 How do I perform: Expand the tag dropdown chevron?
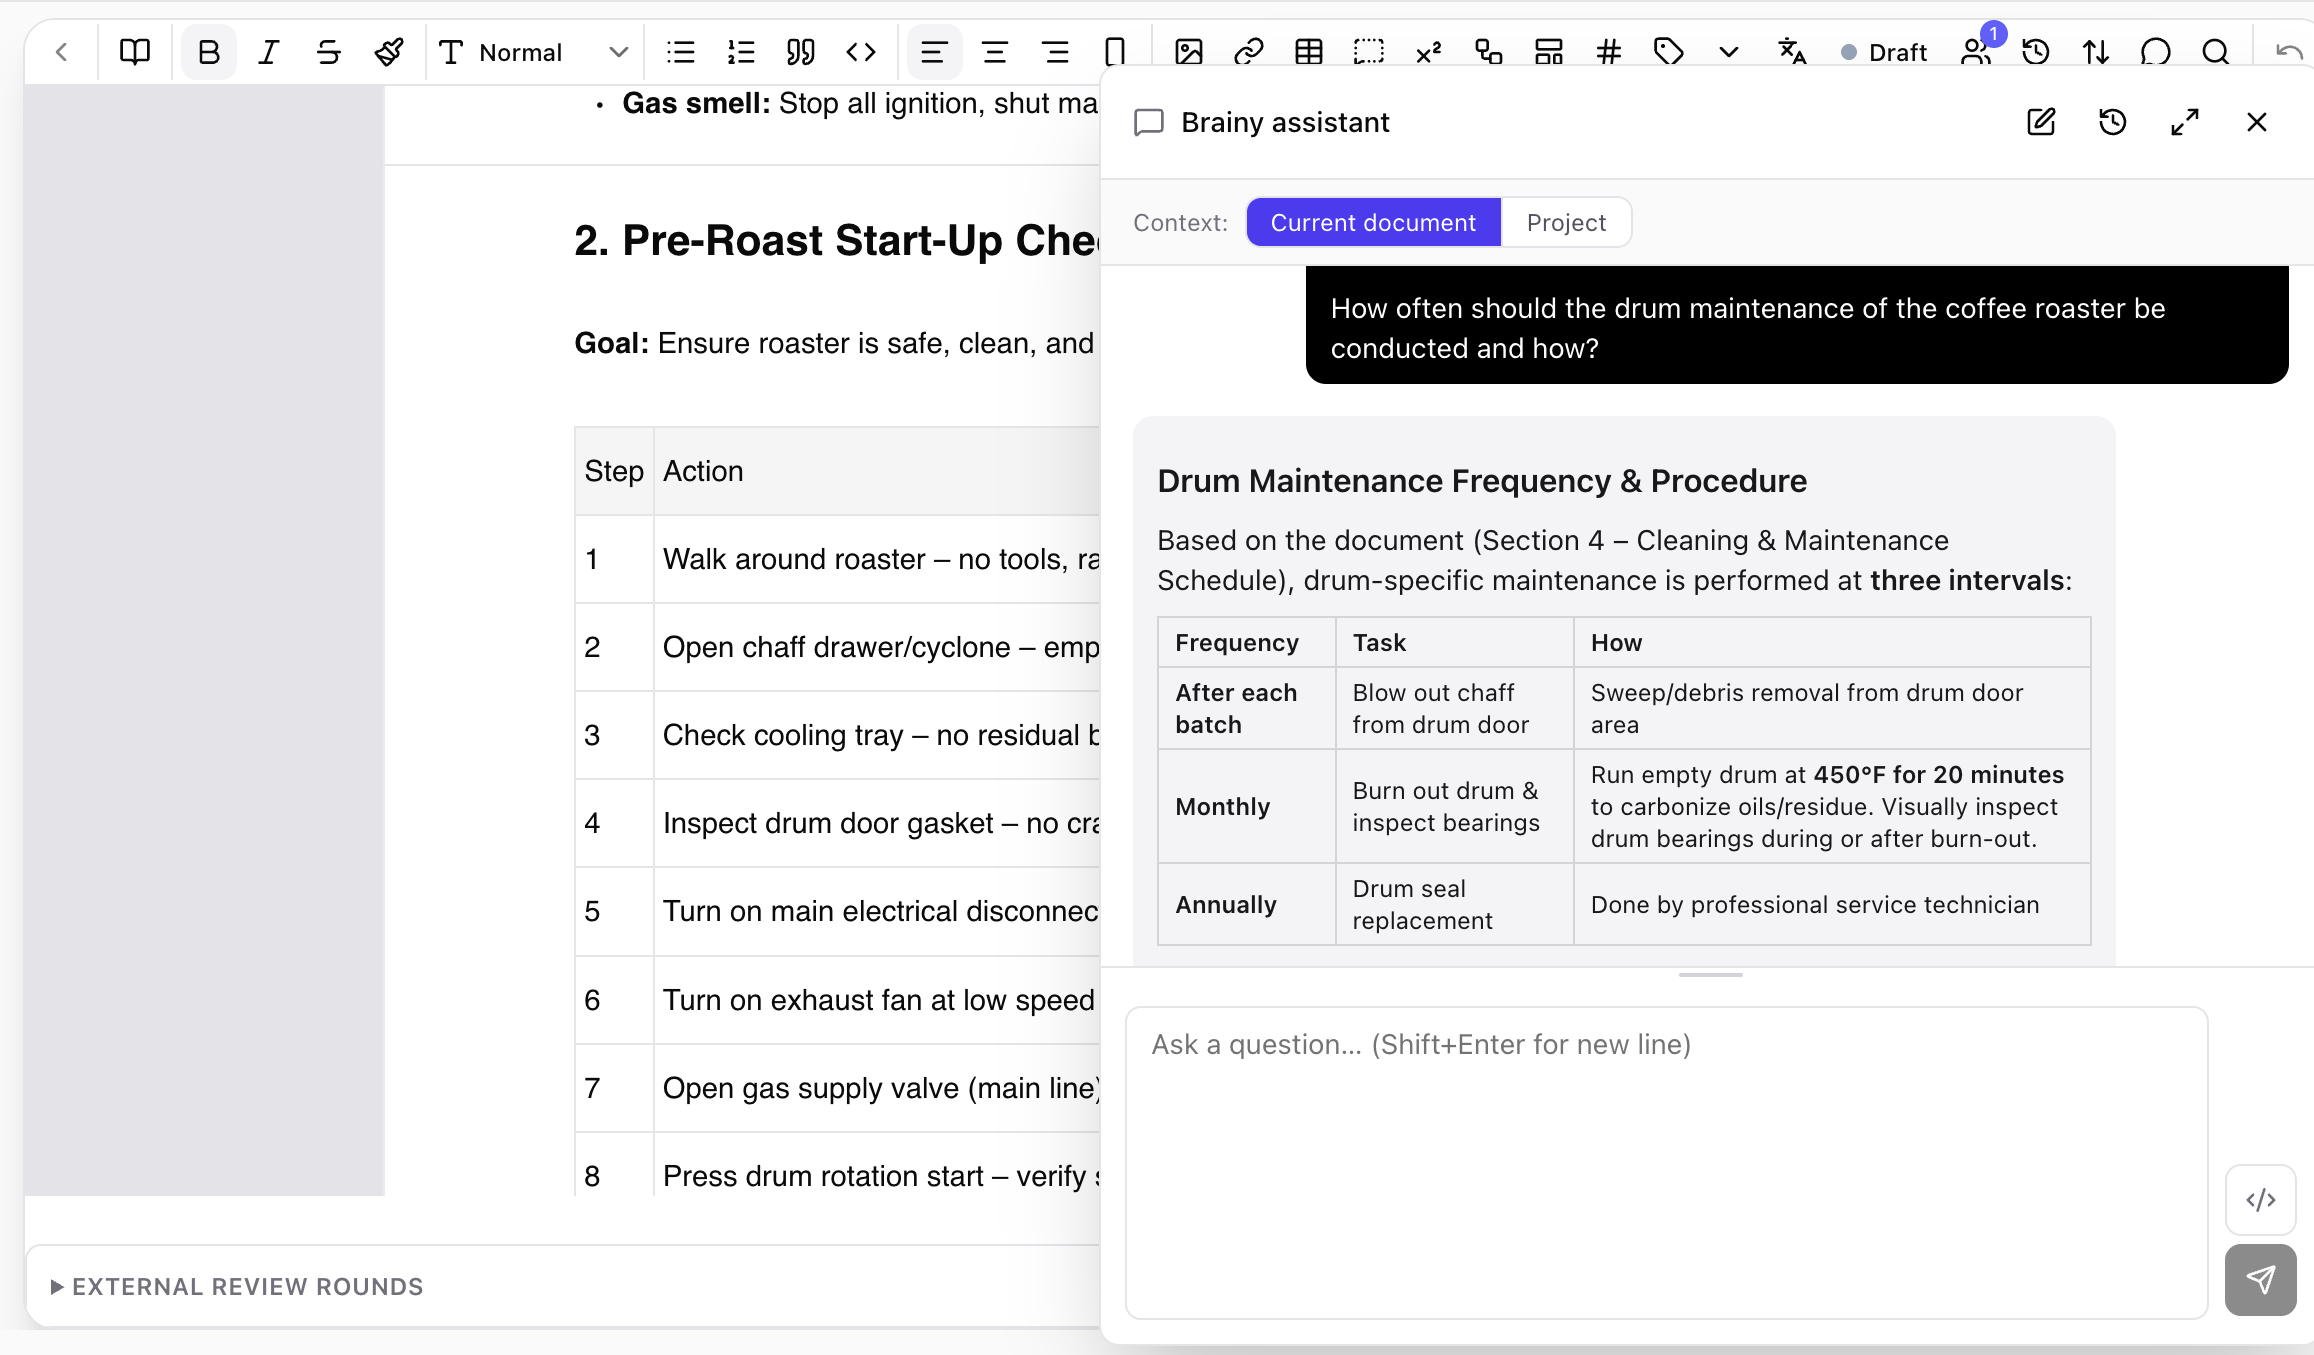tap(1729, 52)
